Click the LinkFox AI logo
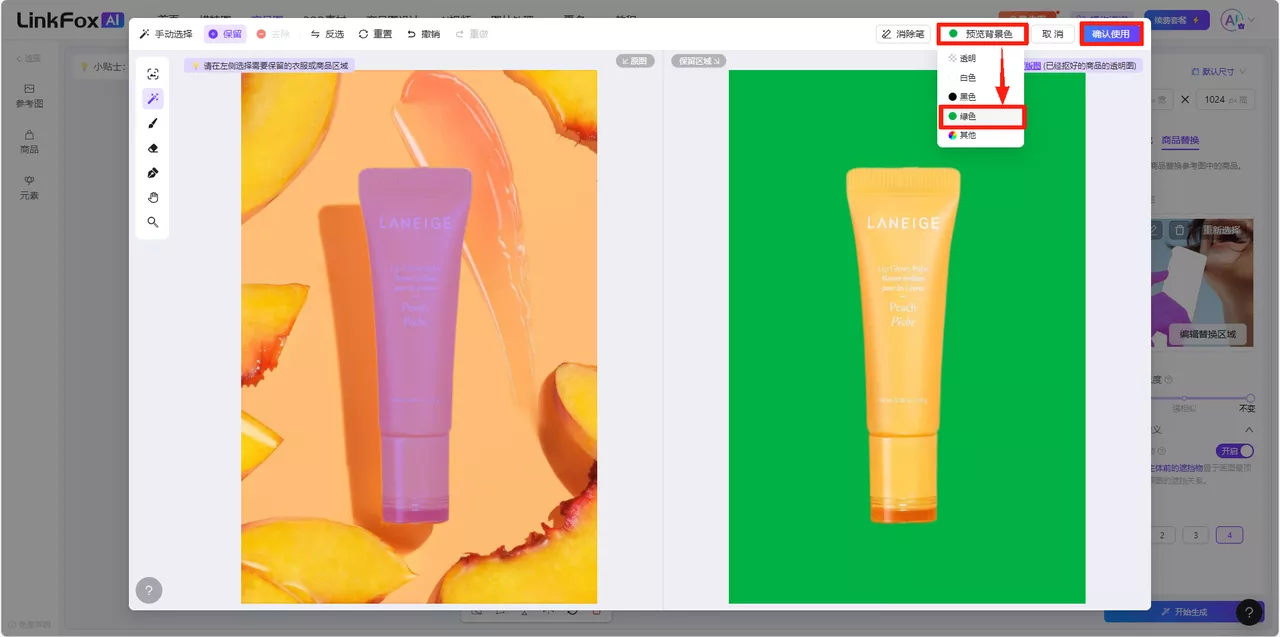Viewport: 1280px width, 637px height. (70, 20)
